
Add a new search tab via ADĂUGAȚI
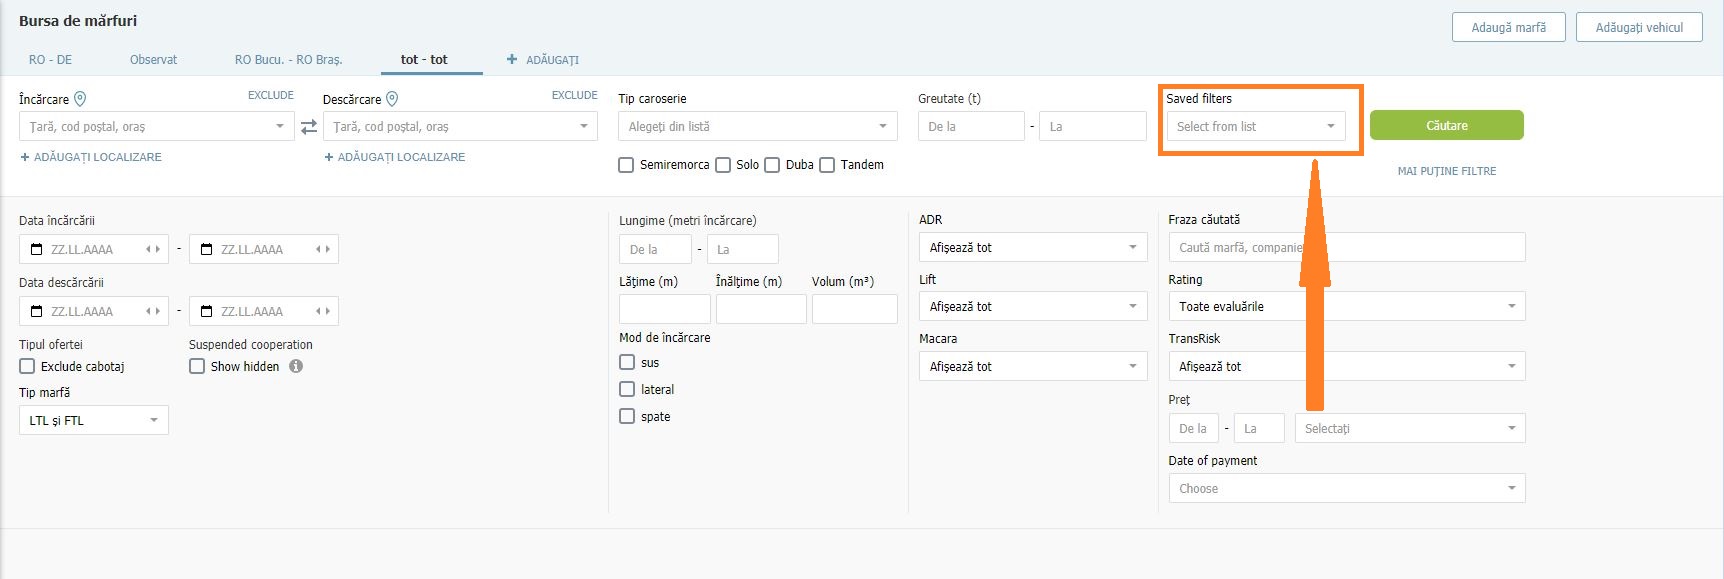[543, 60]
